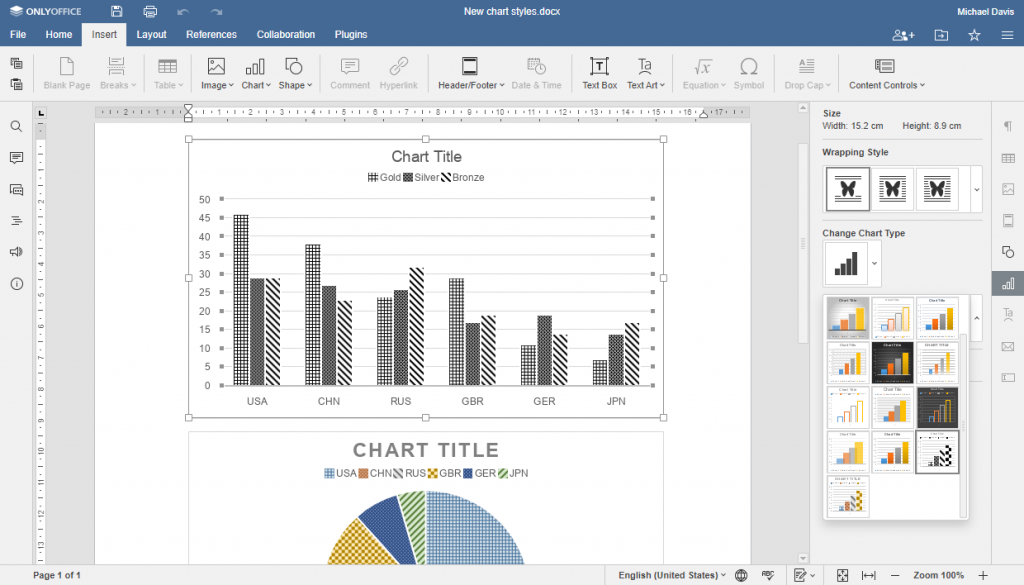The image size is (1024, 585).
Task: Switch to the Layout tab
Action: click(x=151, y=34)
